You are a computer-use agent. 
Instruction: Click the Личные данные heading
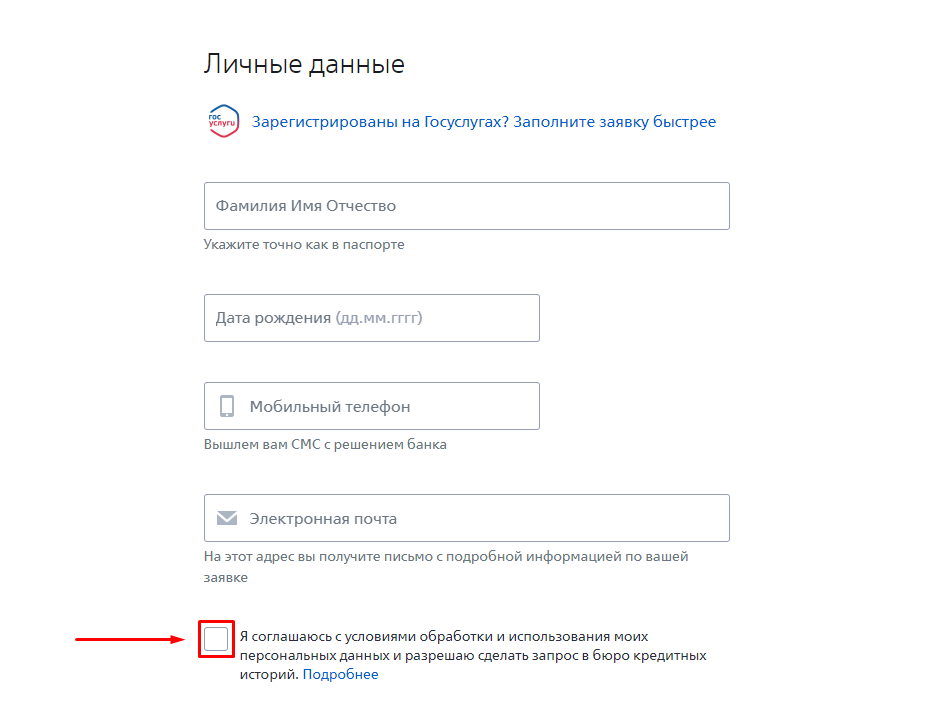click(x=304, y=65)
